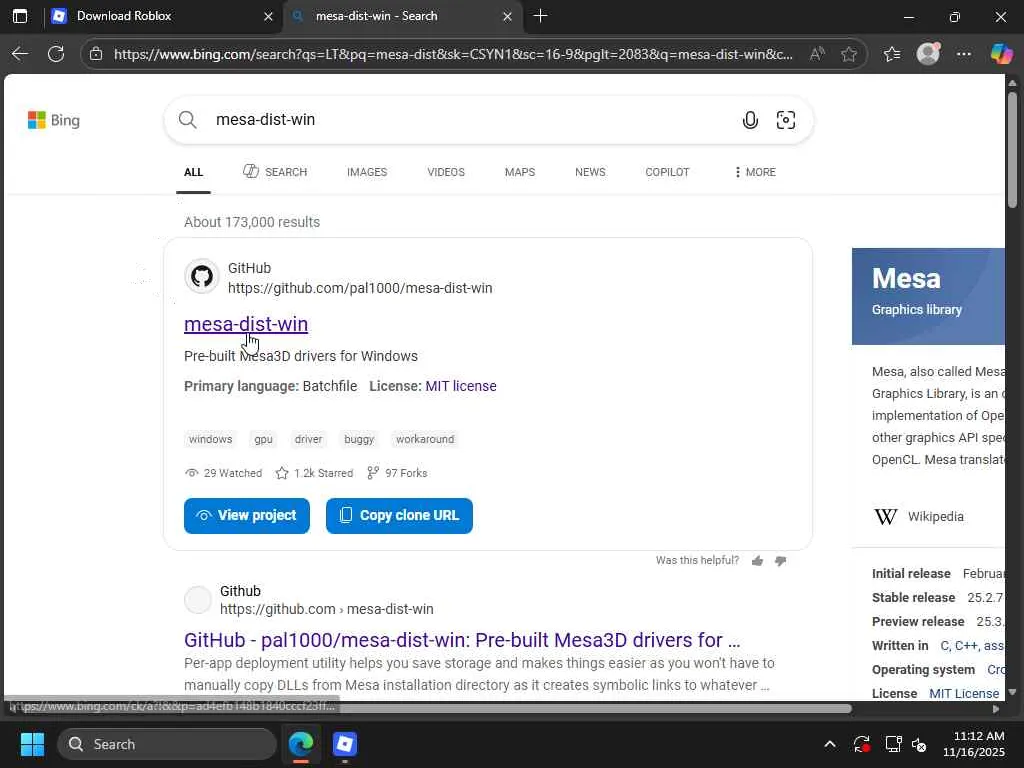The image size is (1024, 768).
Task: Reload the current page
Action: [56, 54]
